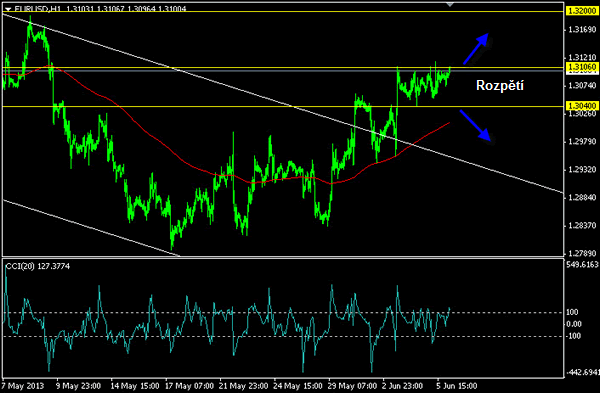Image resolution: width=600 pixels, height=393 pixels.
Task: Click the EURUSD,H1 chart title text
Action: (38, 8)
